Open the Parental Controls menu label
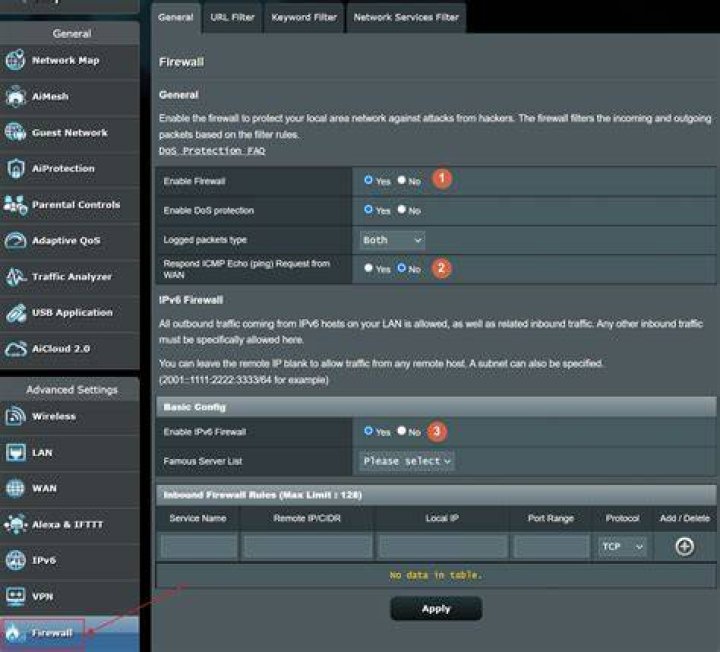This screenshot has width=720, height=652. pos(76,205)
